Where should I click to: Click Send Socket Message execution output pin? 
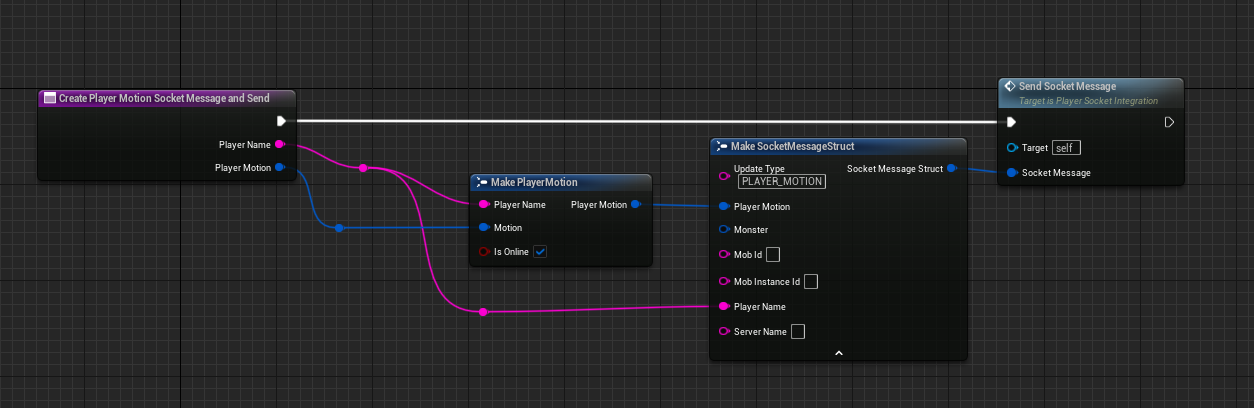[x=1169, y=122]
